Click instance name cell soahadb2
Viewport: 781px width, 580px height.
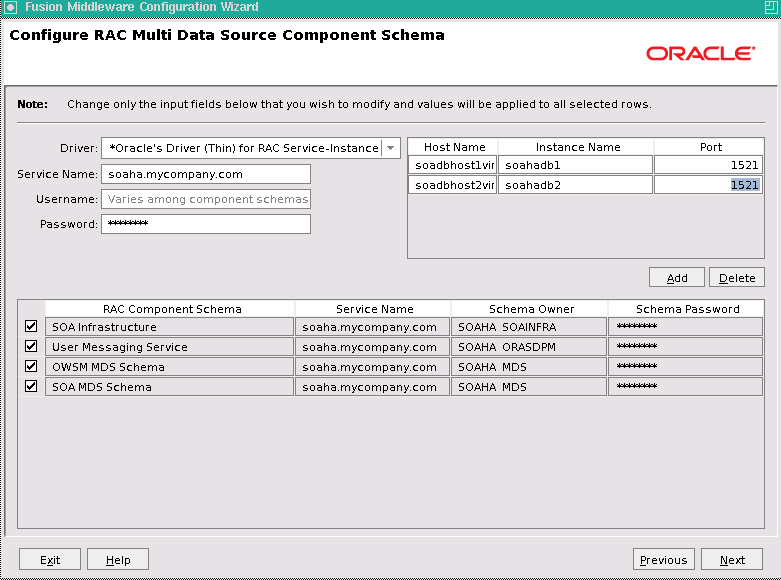click(x=575, y=185)
